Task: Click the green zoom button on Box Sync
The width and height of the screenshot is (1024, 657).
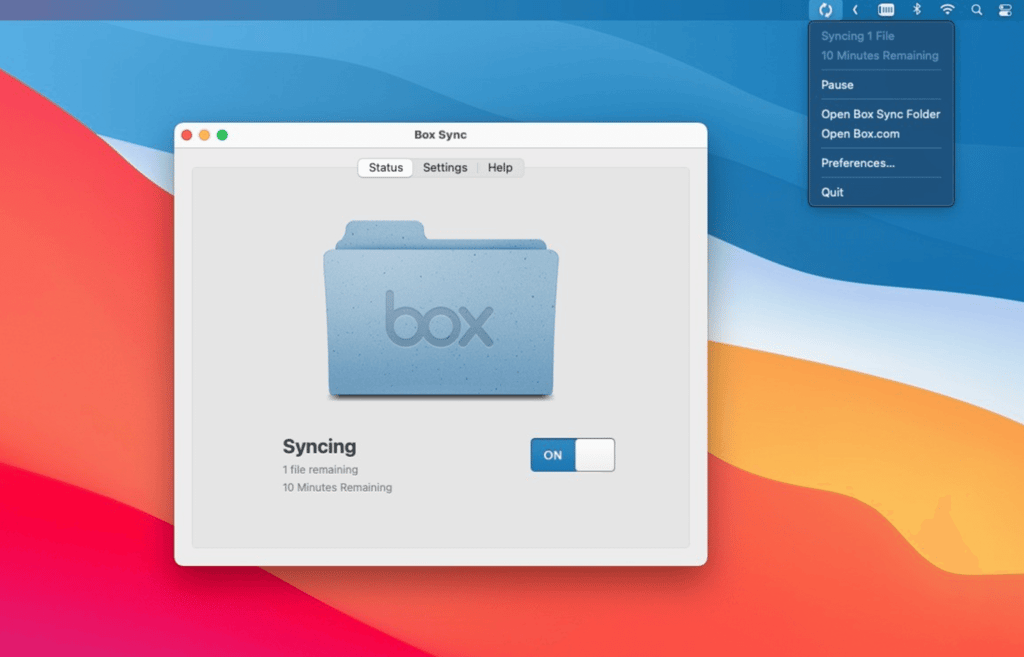Action: pos(222,134)
